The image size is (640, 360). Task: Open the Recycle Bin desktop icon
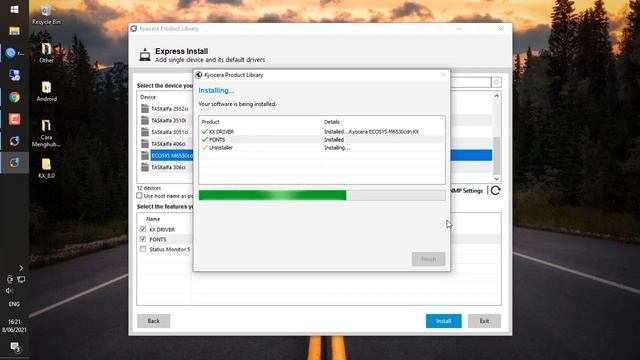[x=46, y=15]
